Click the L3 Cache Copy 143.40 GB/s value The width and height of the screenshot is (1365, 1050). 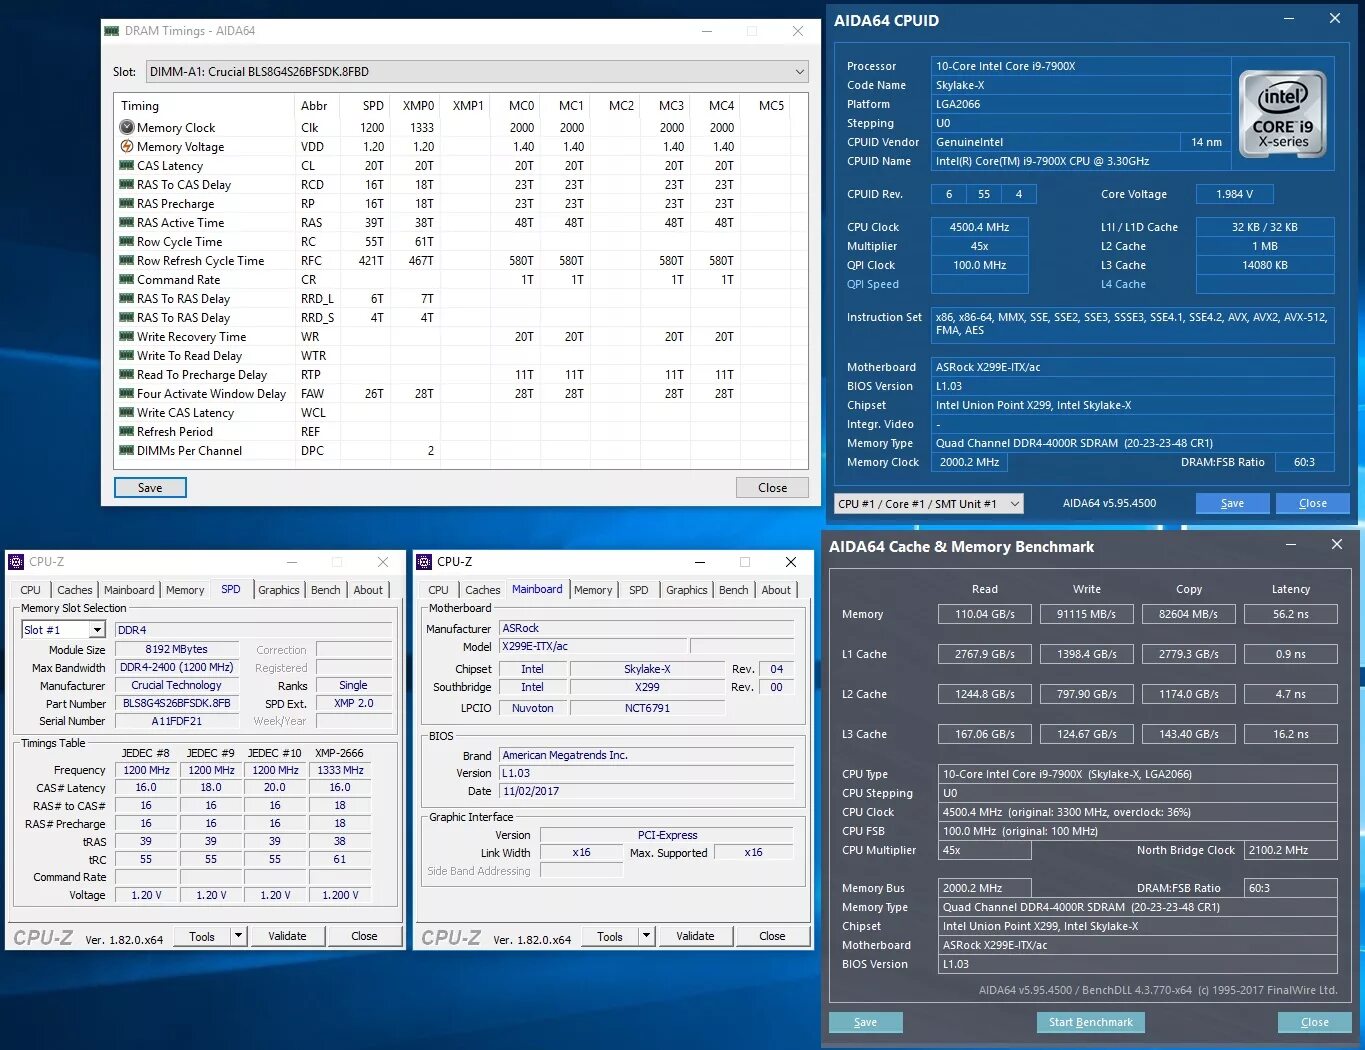pyautogui.click(x=1189, y=735)
